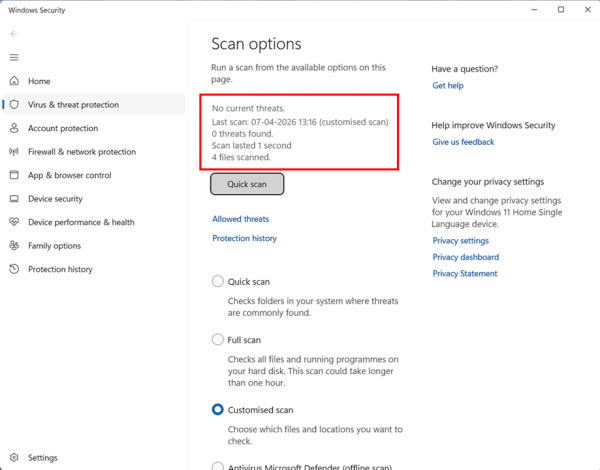Open the hamburger navigation menu
Image resolution: width=600 pixels, height=470 pixels.
(x=14, y=57)
